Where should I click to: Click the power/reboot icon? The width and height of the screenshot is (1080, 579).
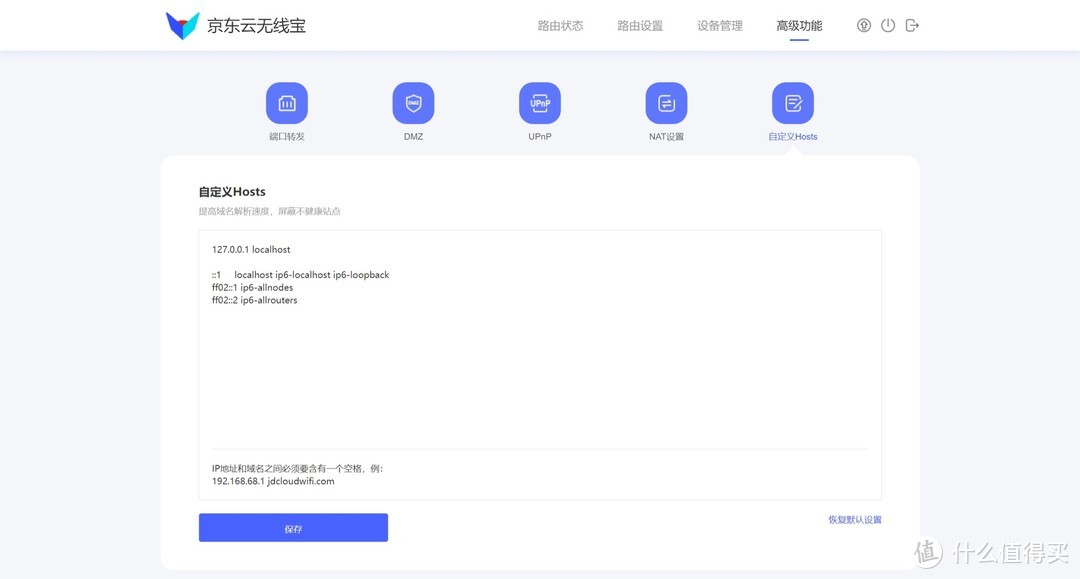[887, 25]
